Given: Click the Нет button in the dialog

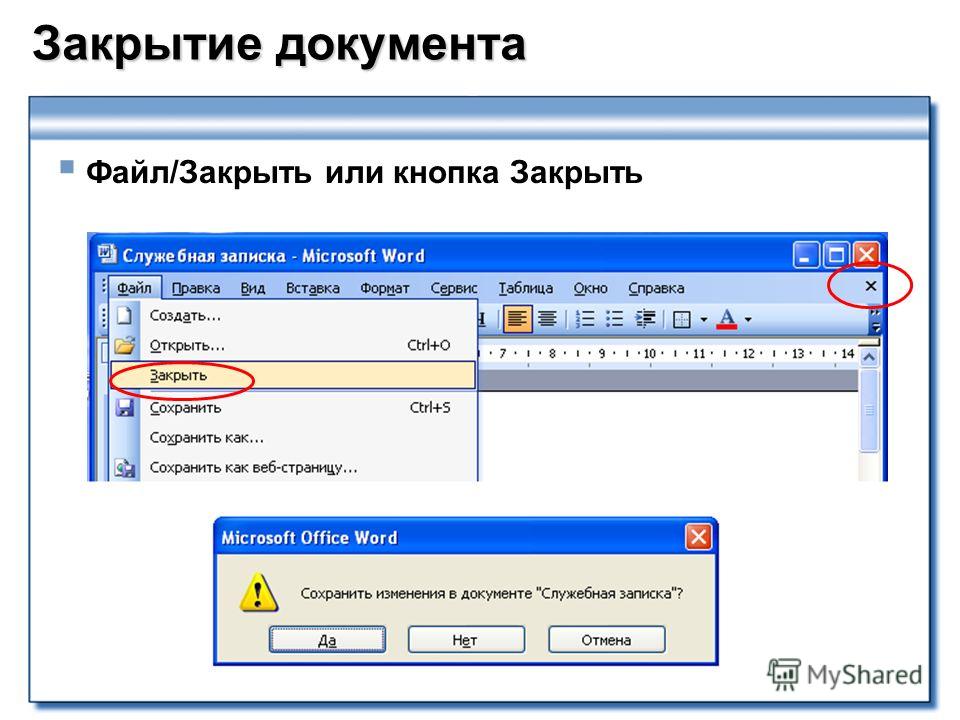Looking at the screenshot, I should click(466, 640).
